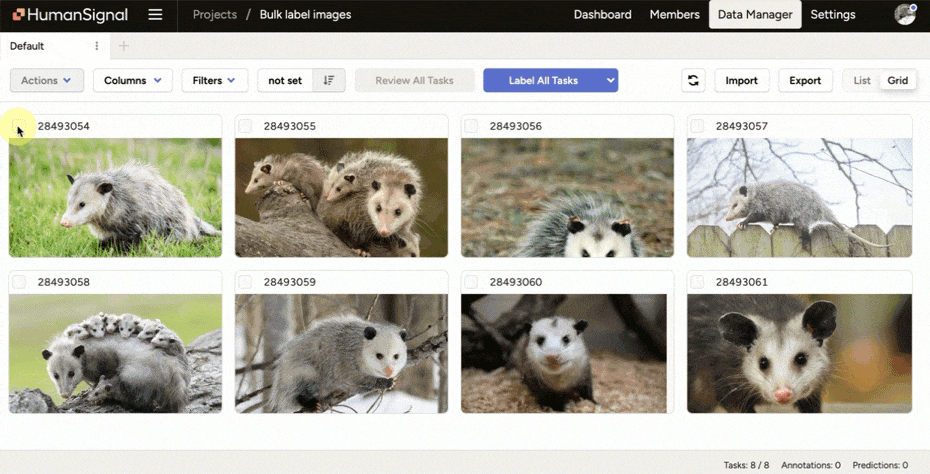
Task: Toggle the sort order icon
Action: pyautogui.click(x=329, y=81)
